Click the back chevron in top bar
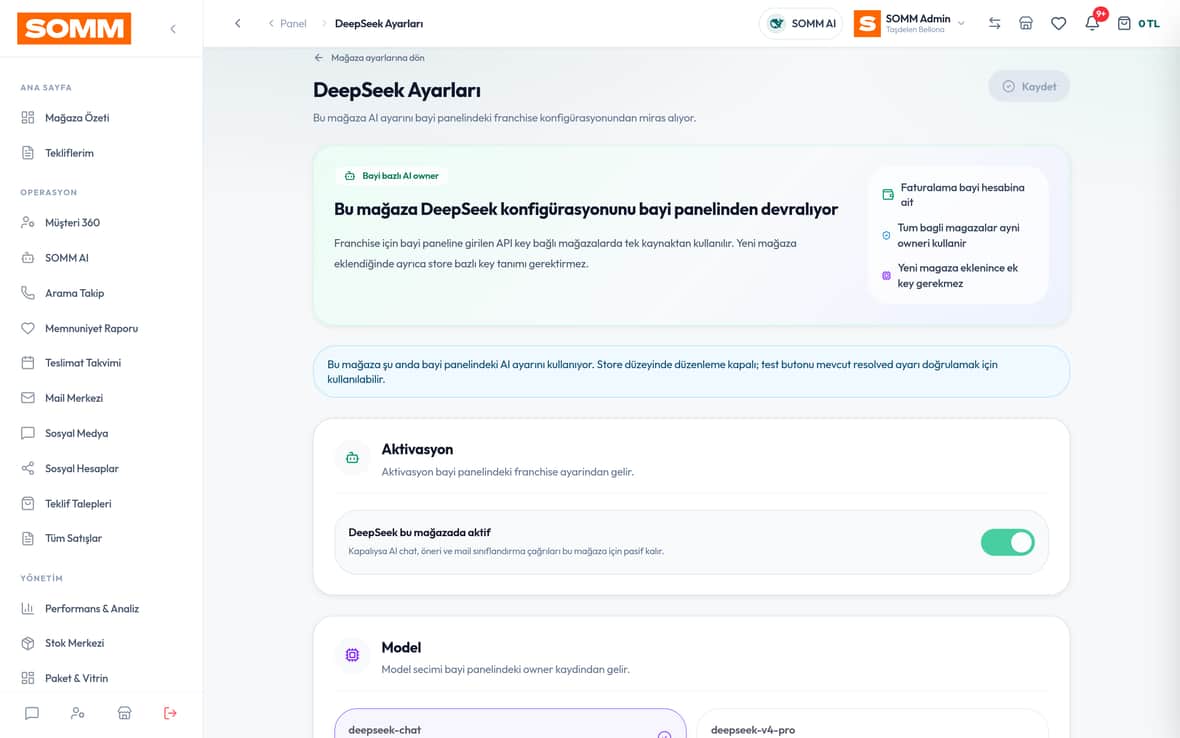Viewport: 1180px width, 738px height. [238, 23]
